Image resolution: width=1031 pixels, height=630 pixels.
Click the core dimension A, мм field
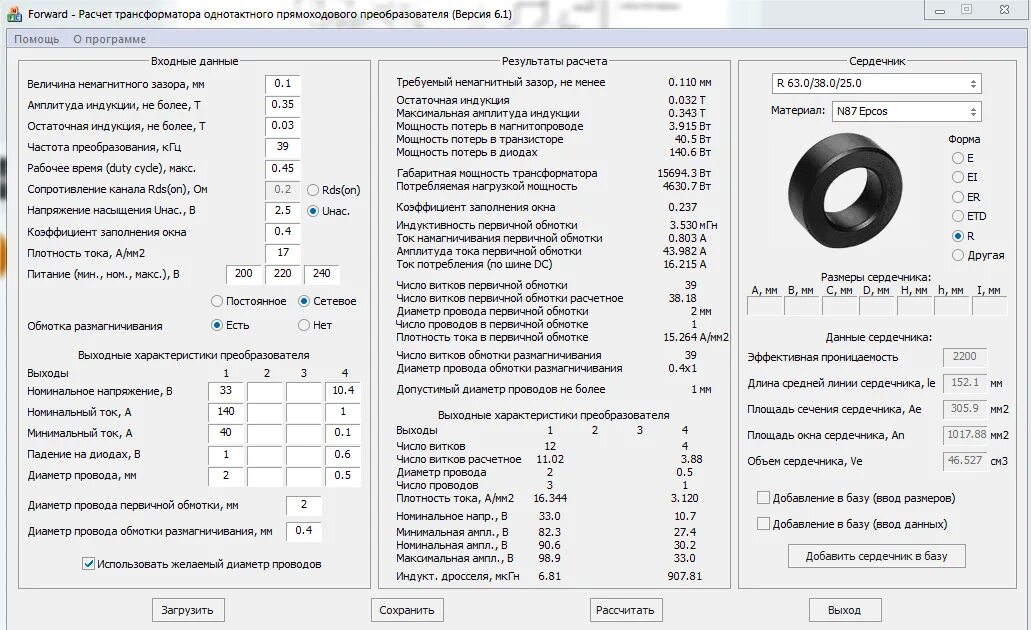tap(764, 306)
